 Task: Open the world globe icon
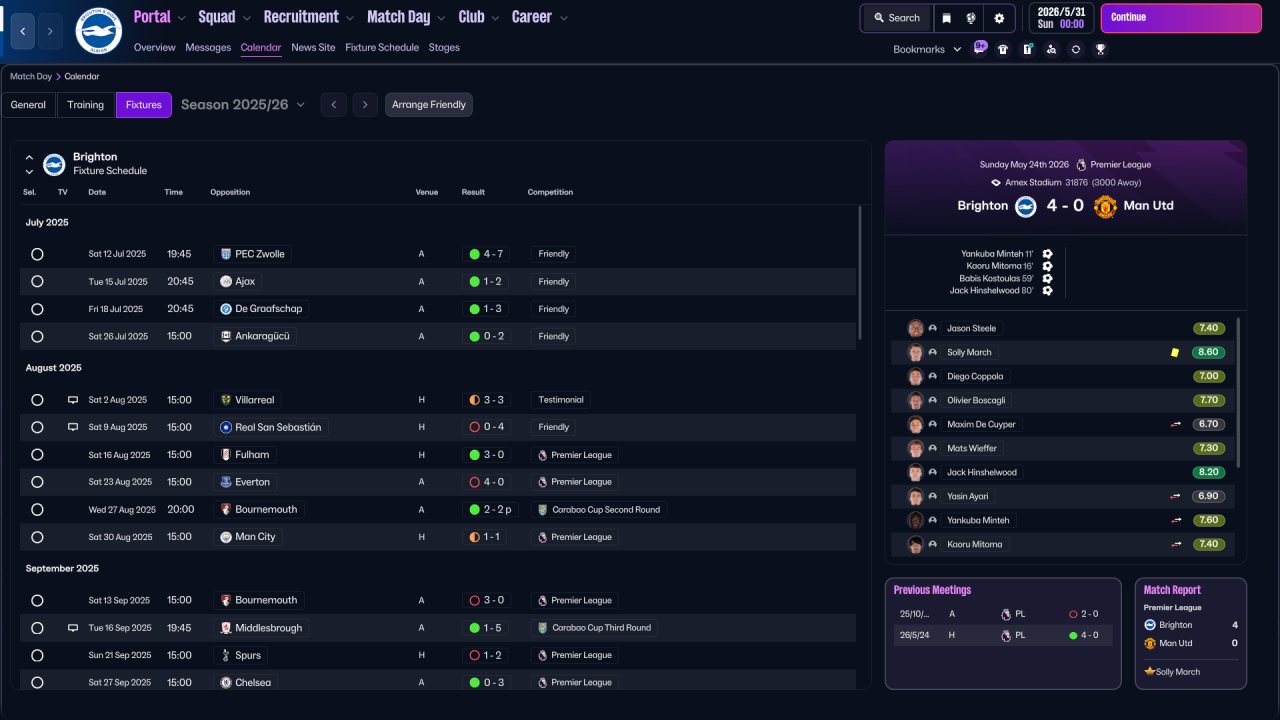[971, 18]
